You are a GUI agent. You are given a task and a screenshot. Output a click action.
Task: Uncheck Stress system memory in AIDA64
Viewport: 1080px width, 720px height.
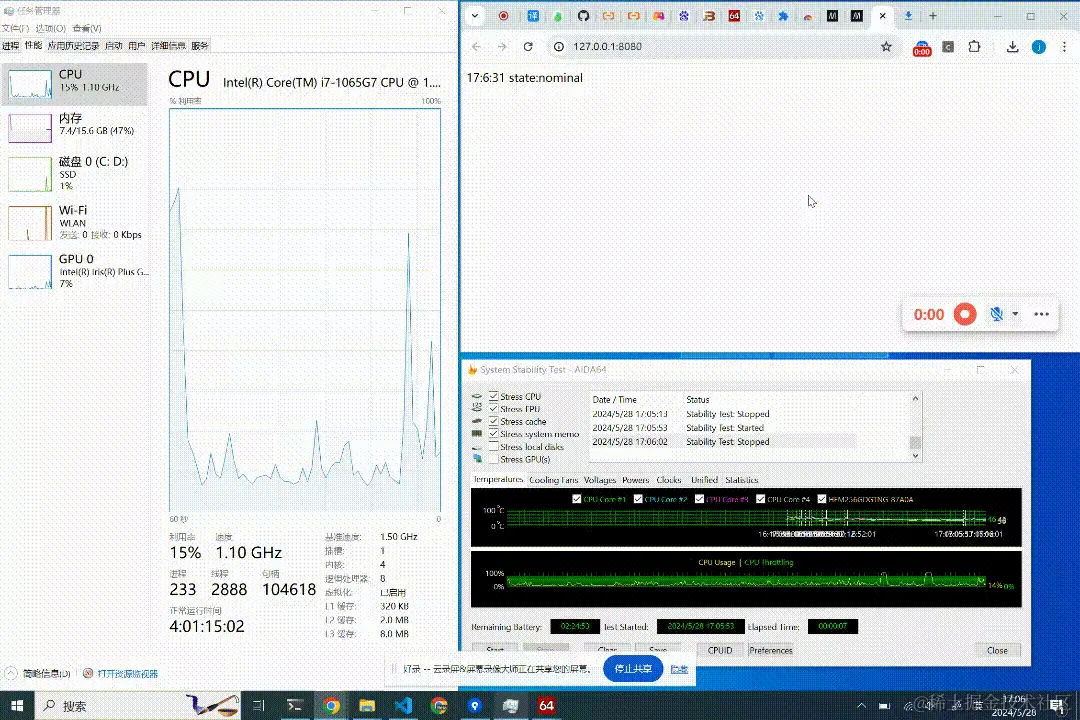click(494, 434)
